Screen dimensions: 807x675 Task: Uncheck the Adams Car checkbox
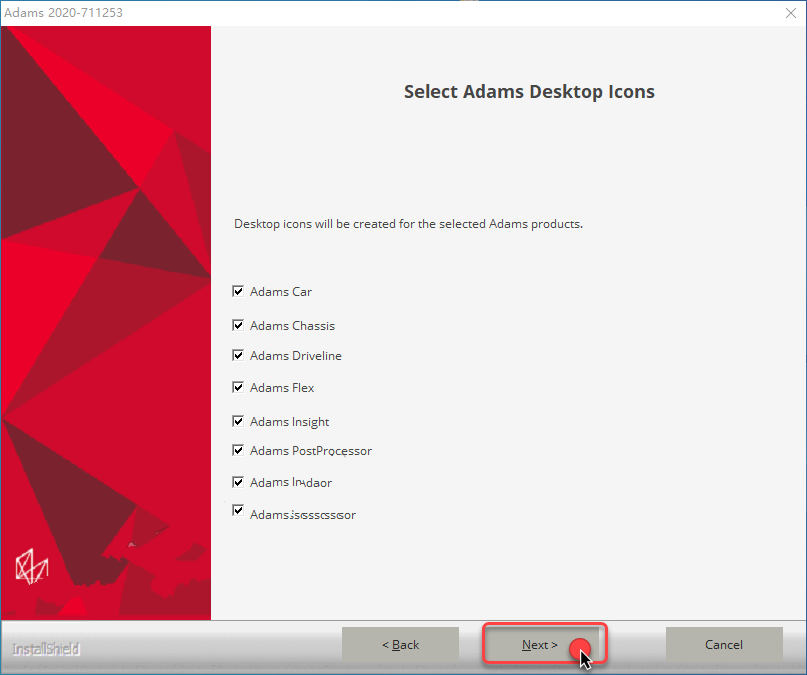[238, 291]
